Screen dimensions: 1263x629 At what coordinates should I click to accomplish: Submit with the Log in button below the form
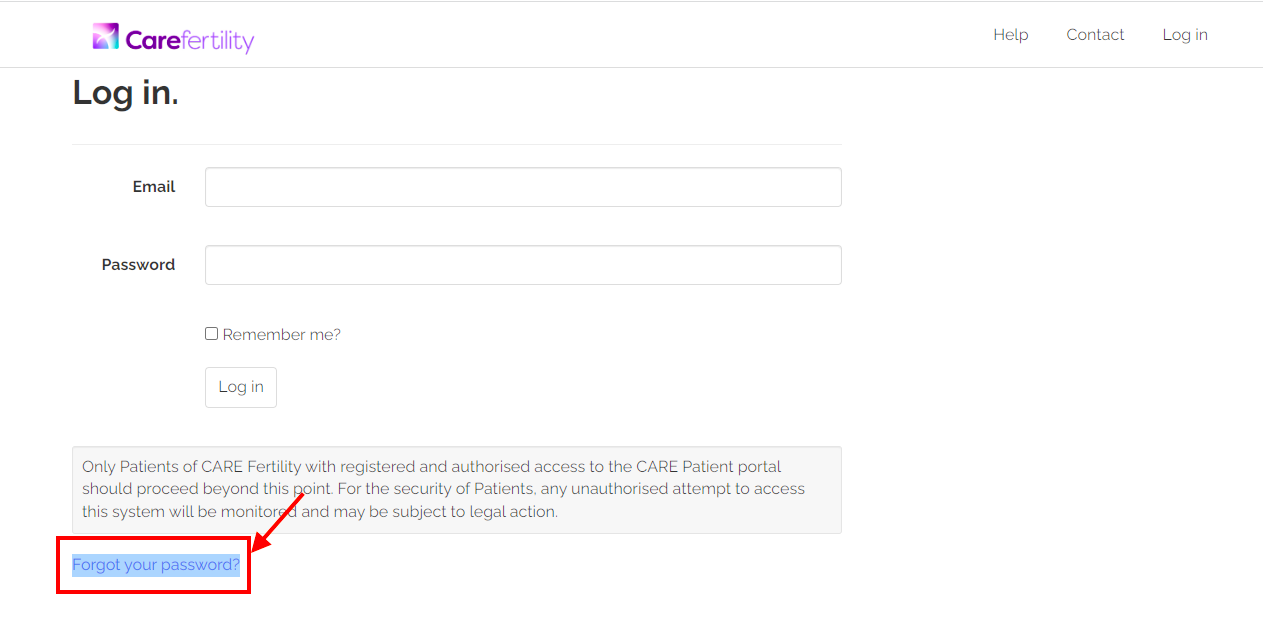point(241,387)
